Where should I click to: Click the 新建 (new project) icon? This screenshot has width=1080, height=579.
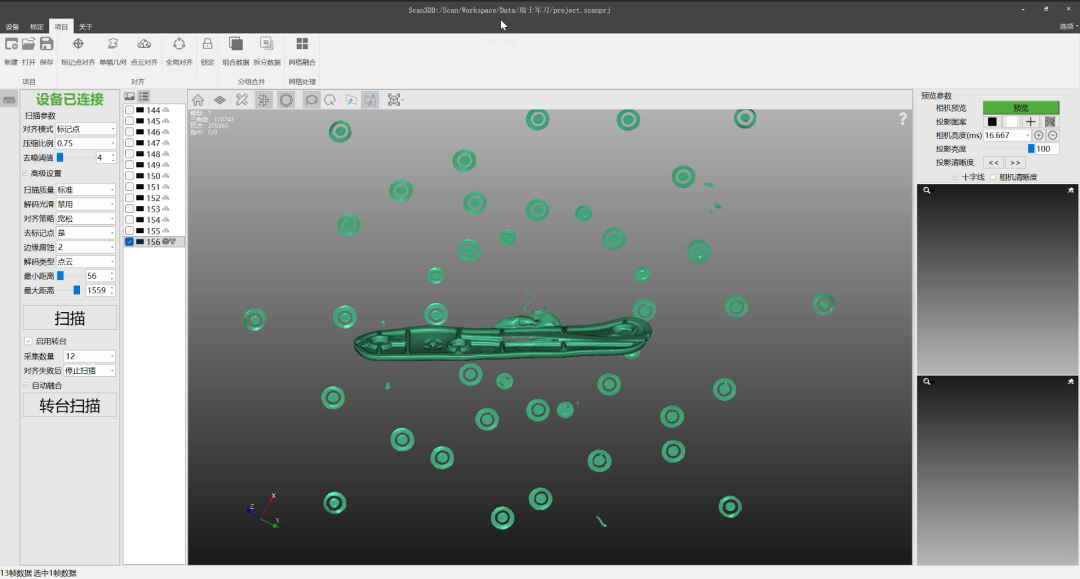[x=11, y=45]
